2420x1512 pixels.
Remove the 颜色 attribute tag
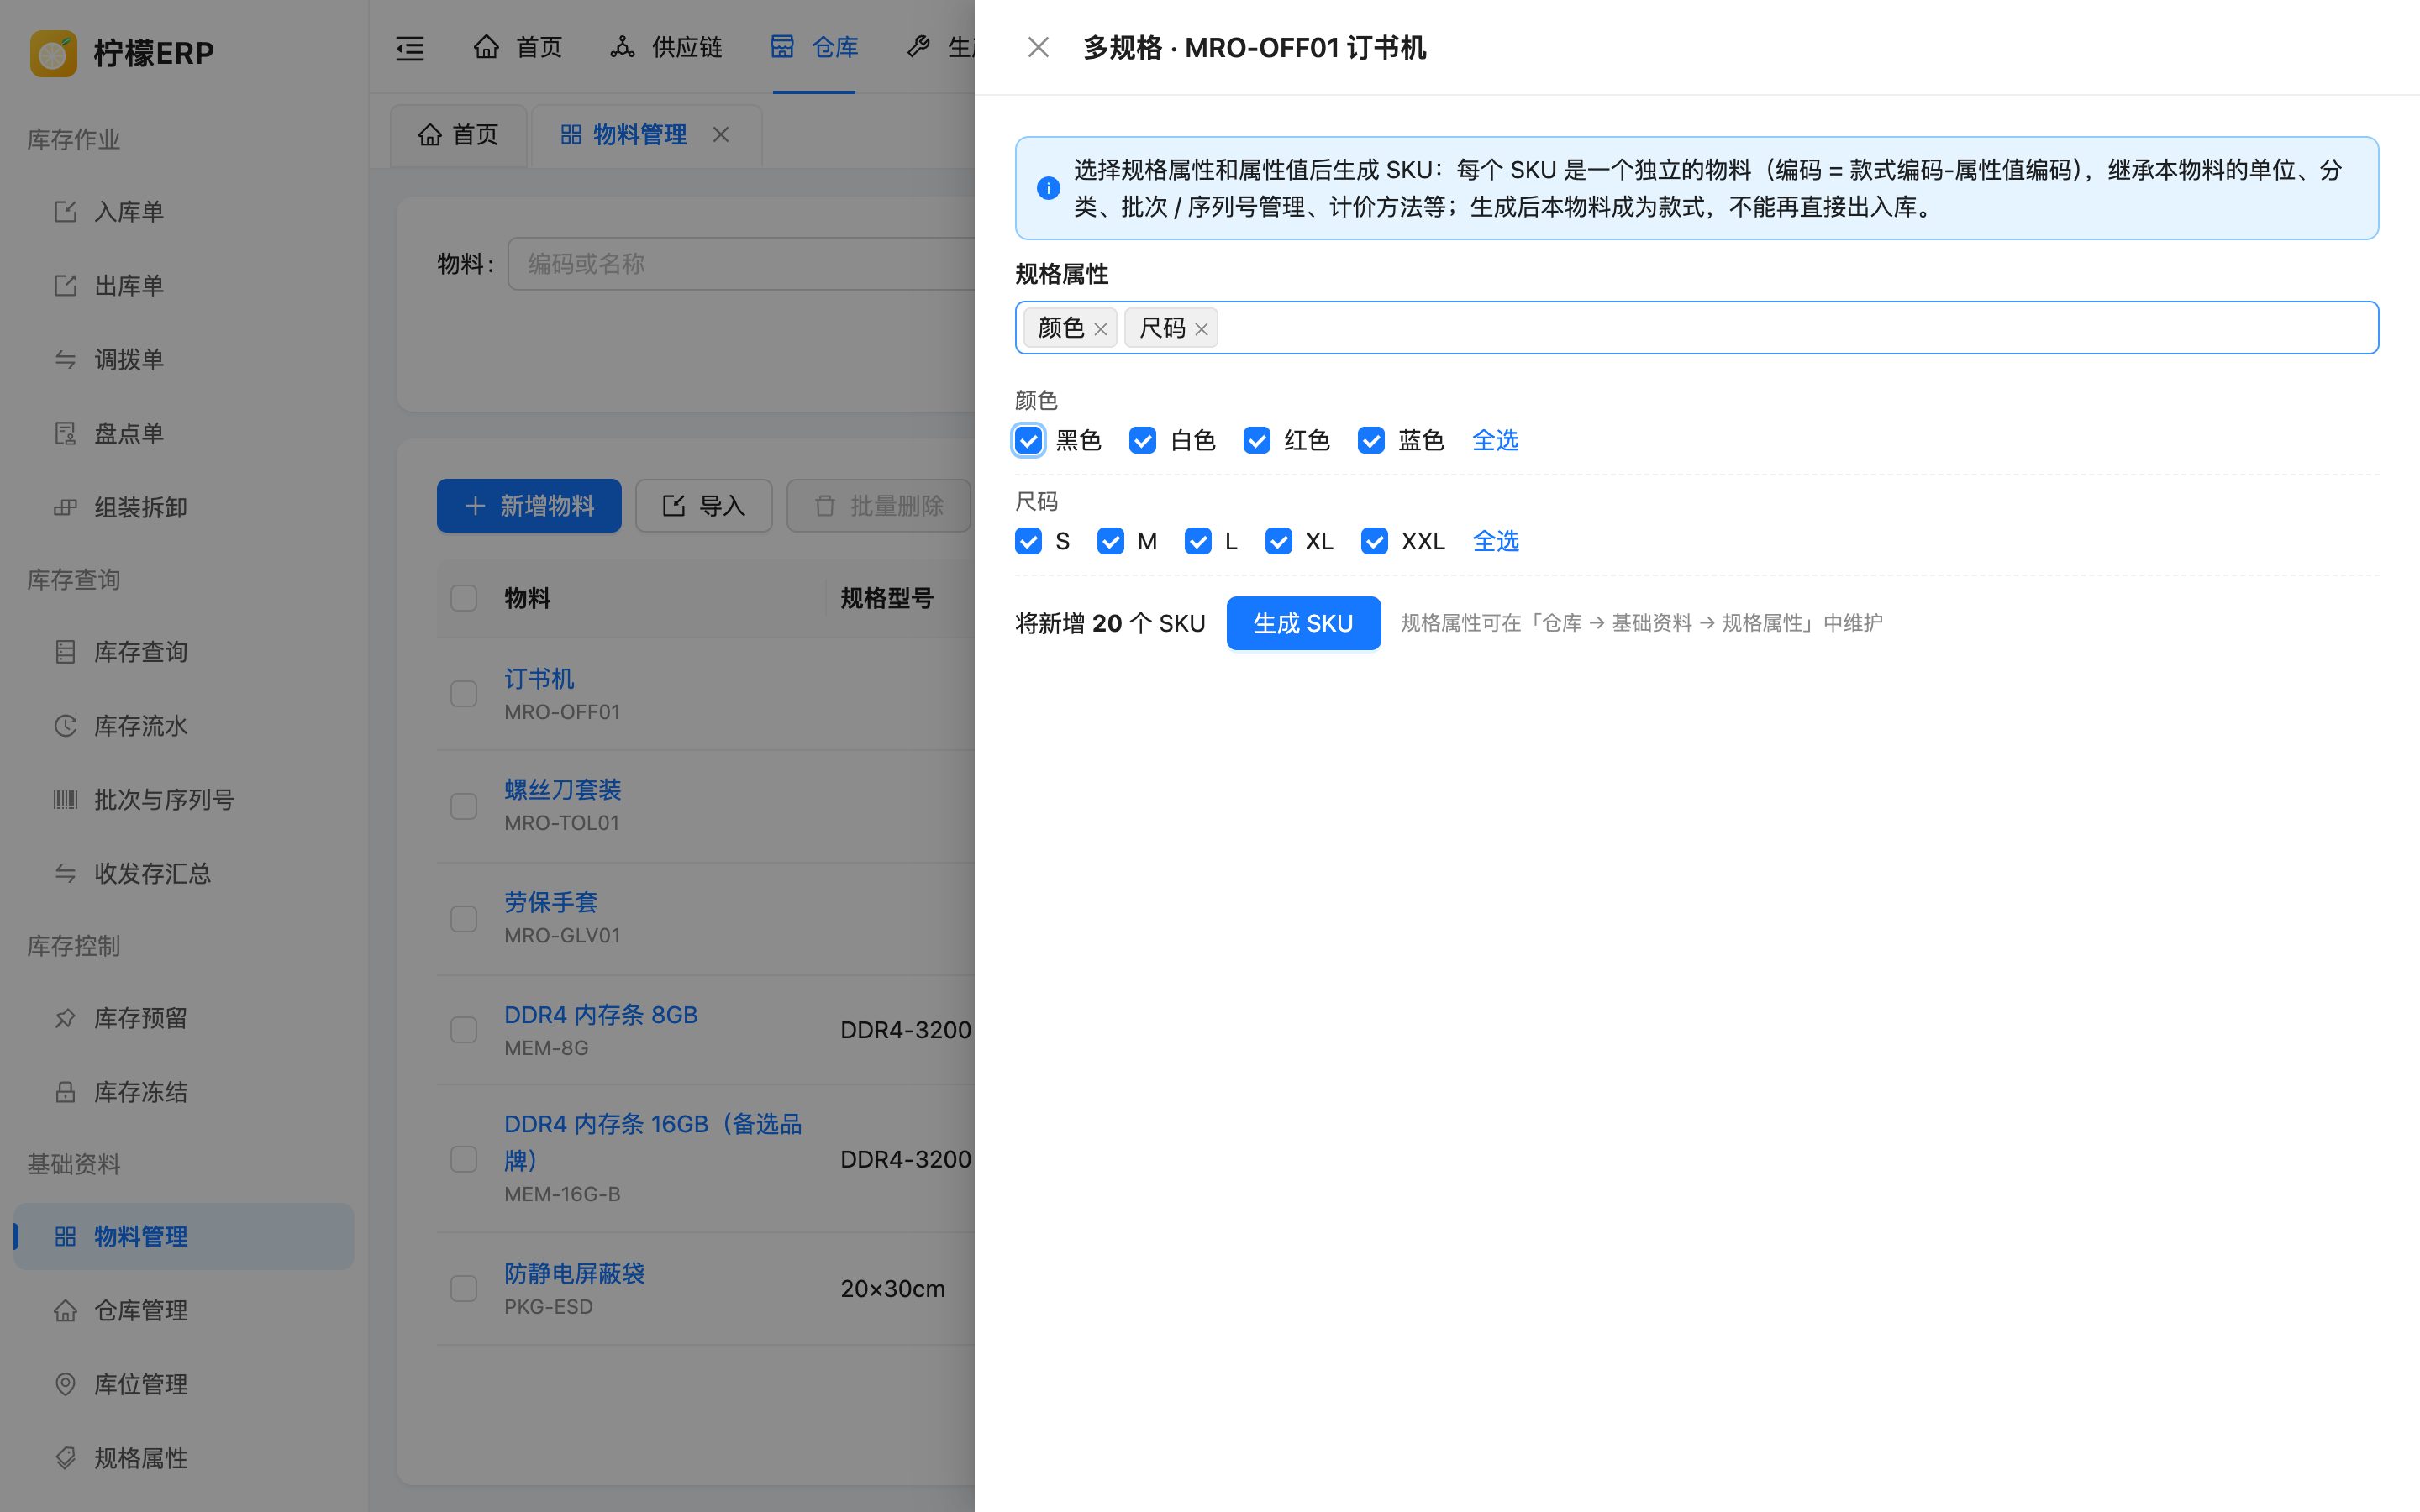coord(1100,329)
